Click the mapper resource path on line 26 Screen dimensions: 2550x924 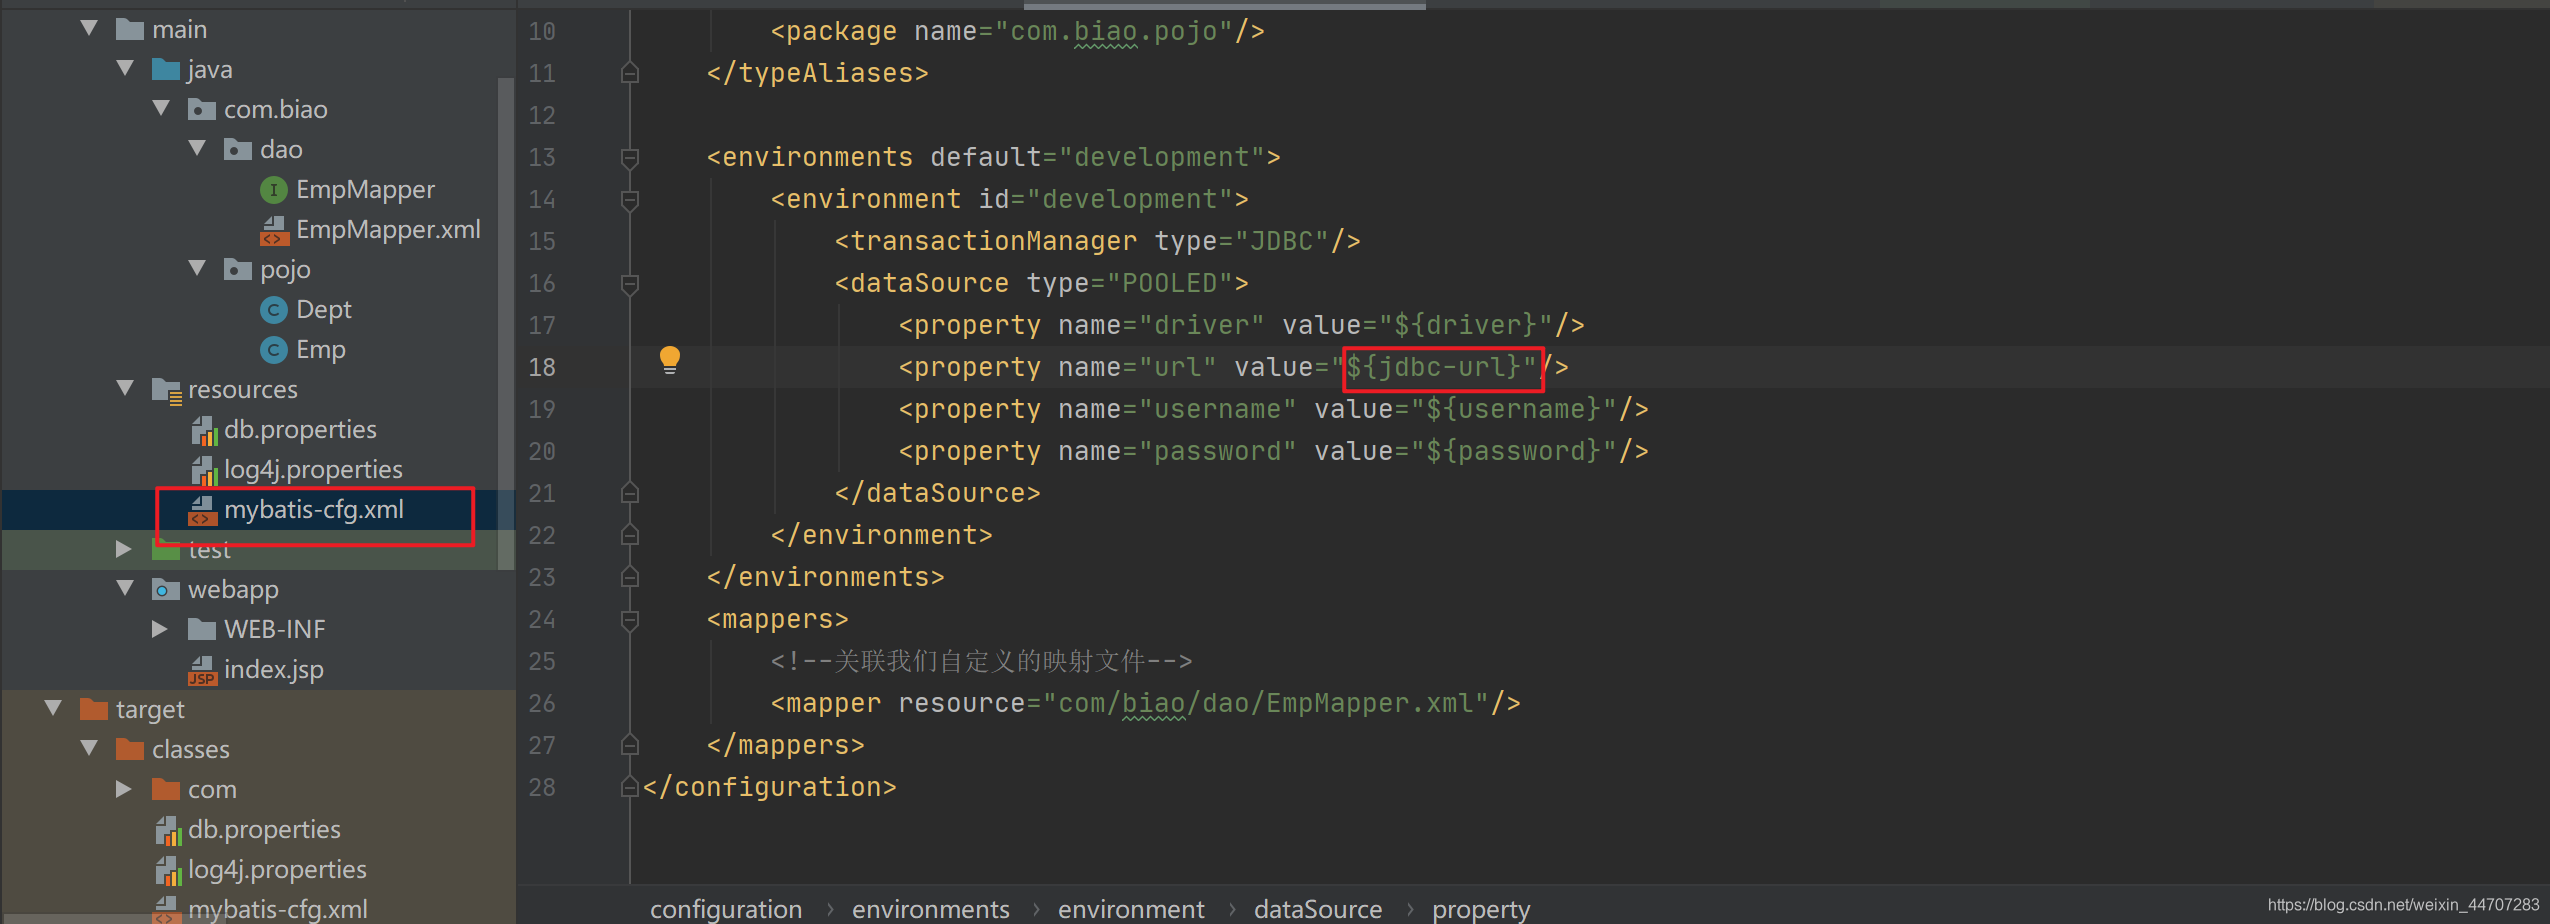pos(1266,703)
